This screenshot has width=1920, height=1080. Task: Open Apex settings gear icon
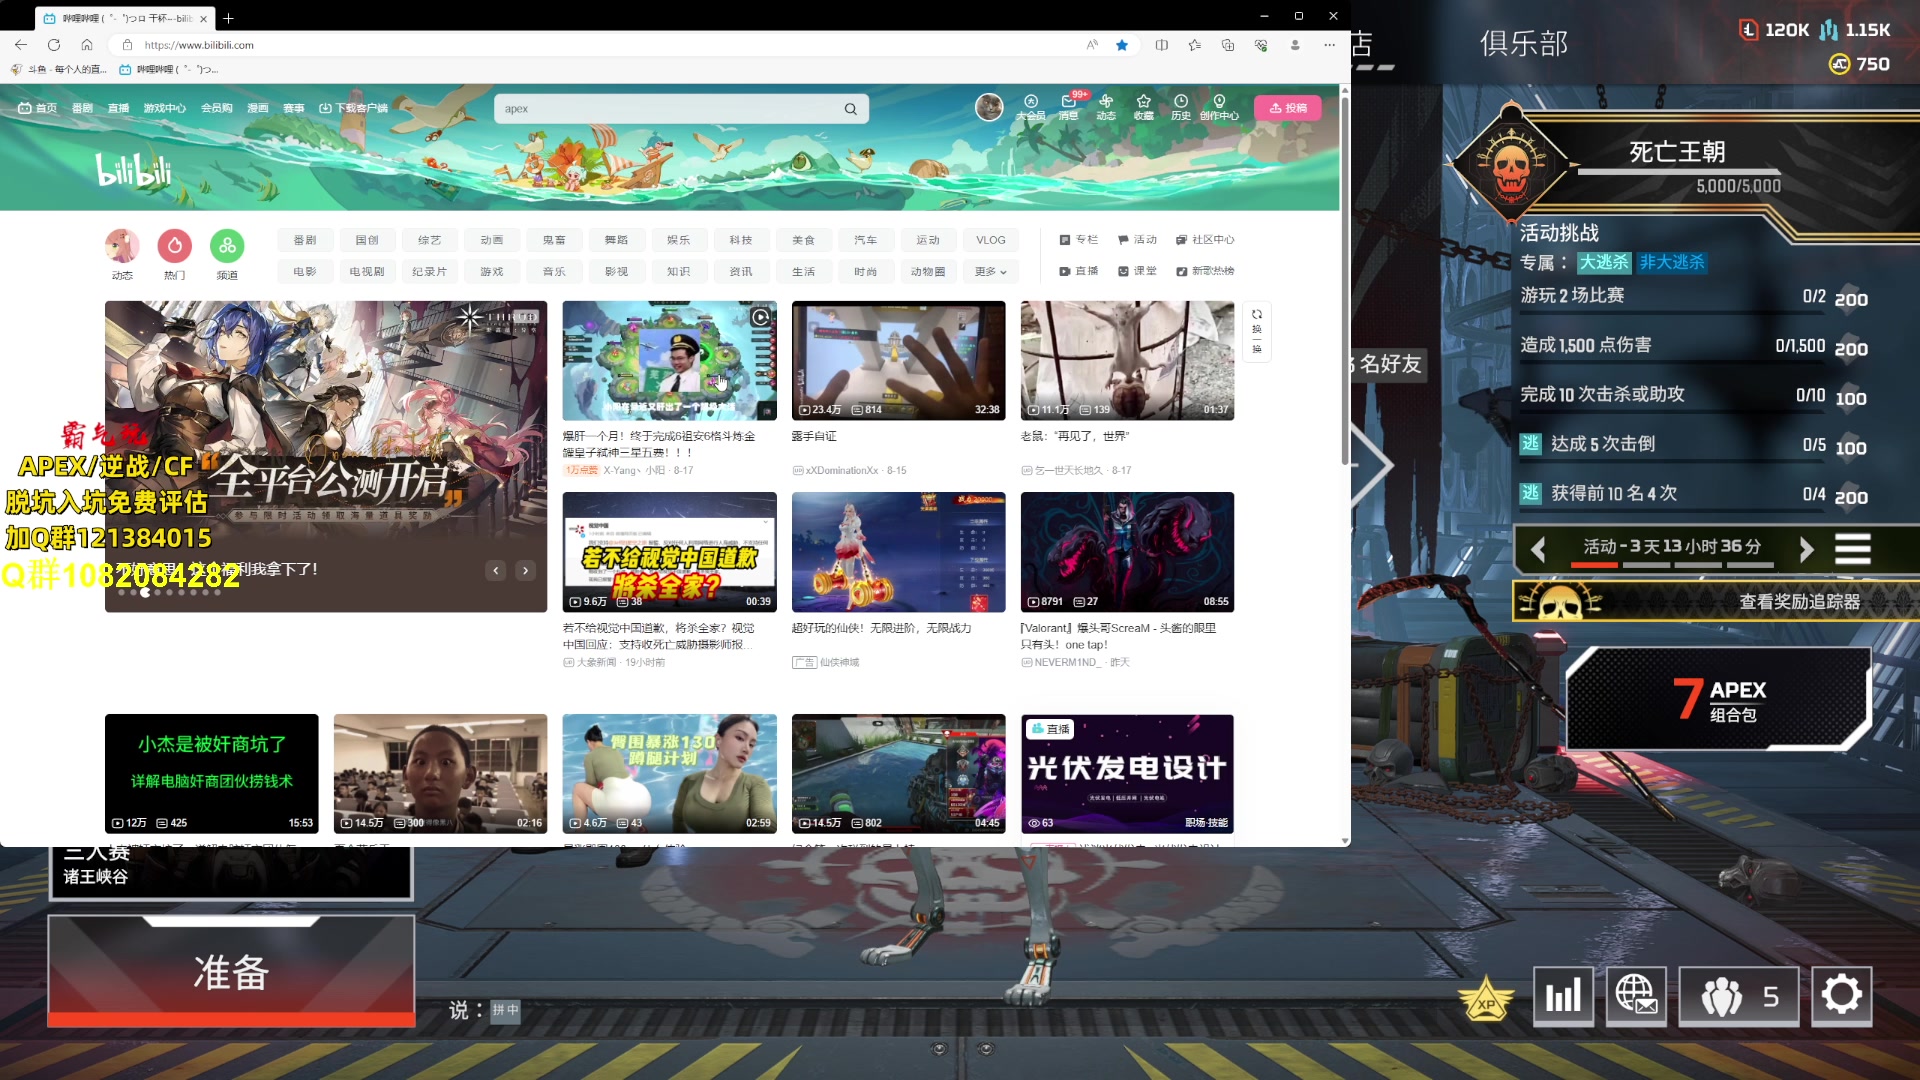pyautogui.click(x=1841, y=996)
